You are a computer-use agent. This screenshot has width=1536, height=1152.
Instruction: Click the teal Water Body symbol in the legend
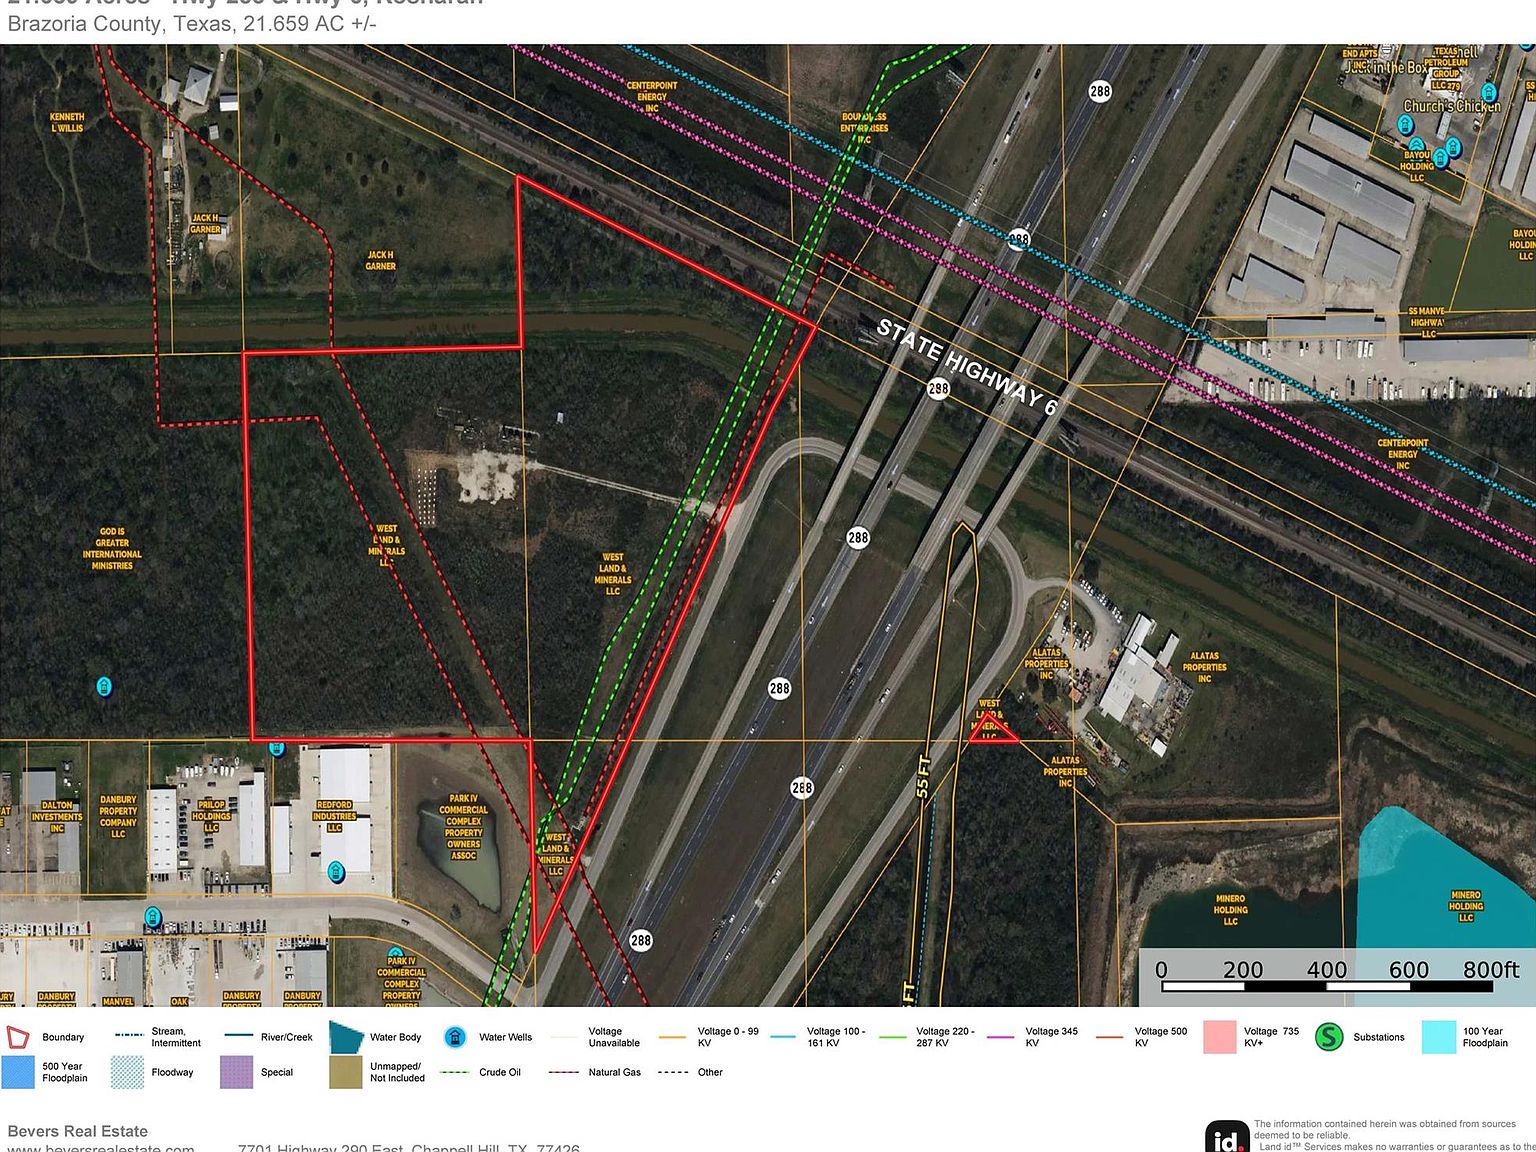(347, 1036)
